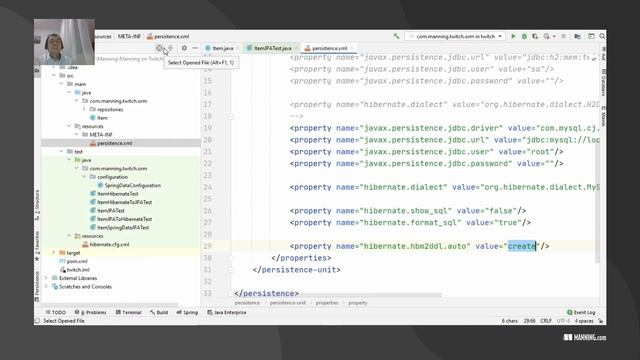The height and width of the screenshot is (360, 640).
Task: Open the Event Log
Action: 581,312
